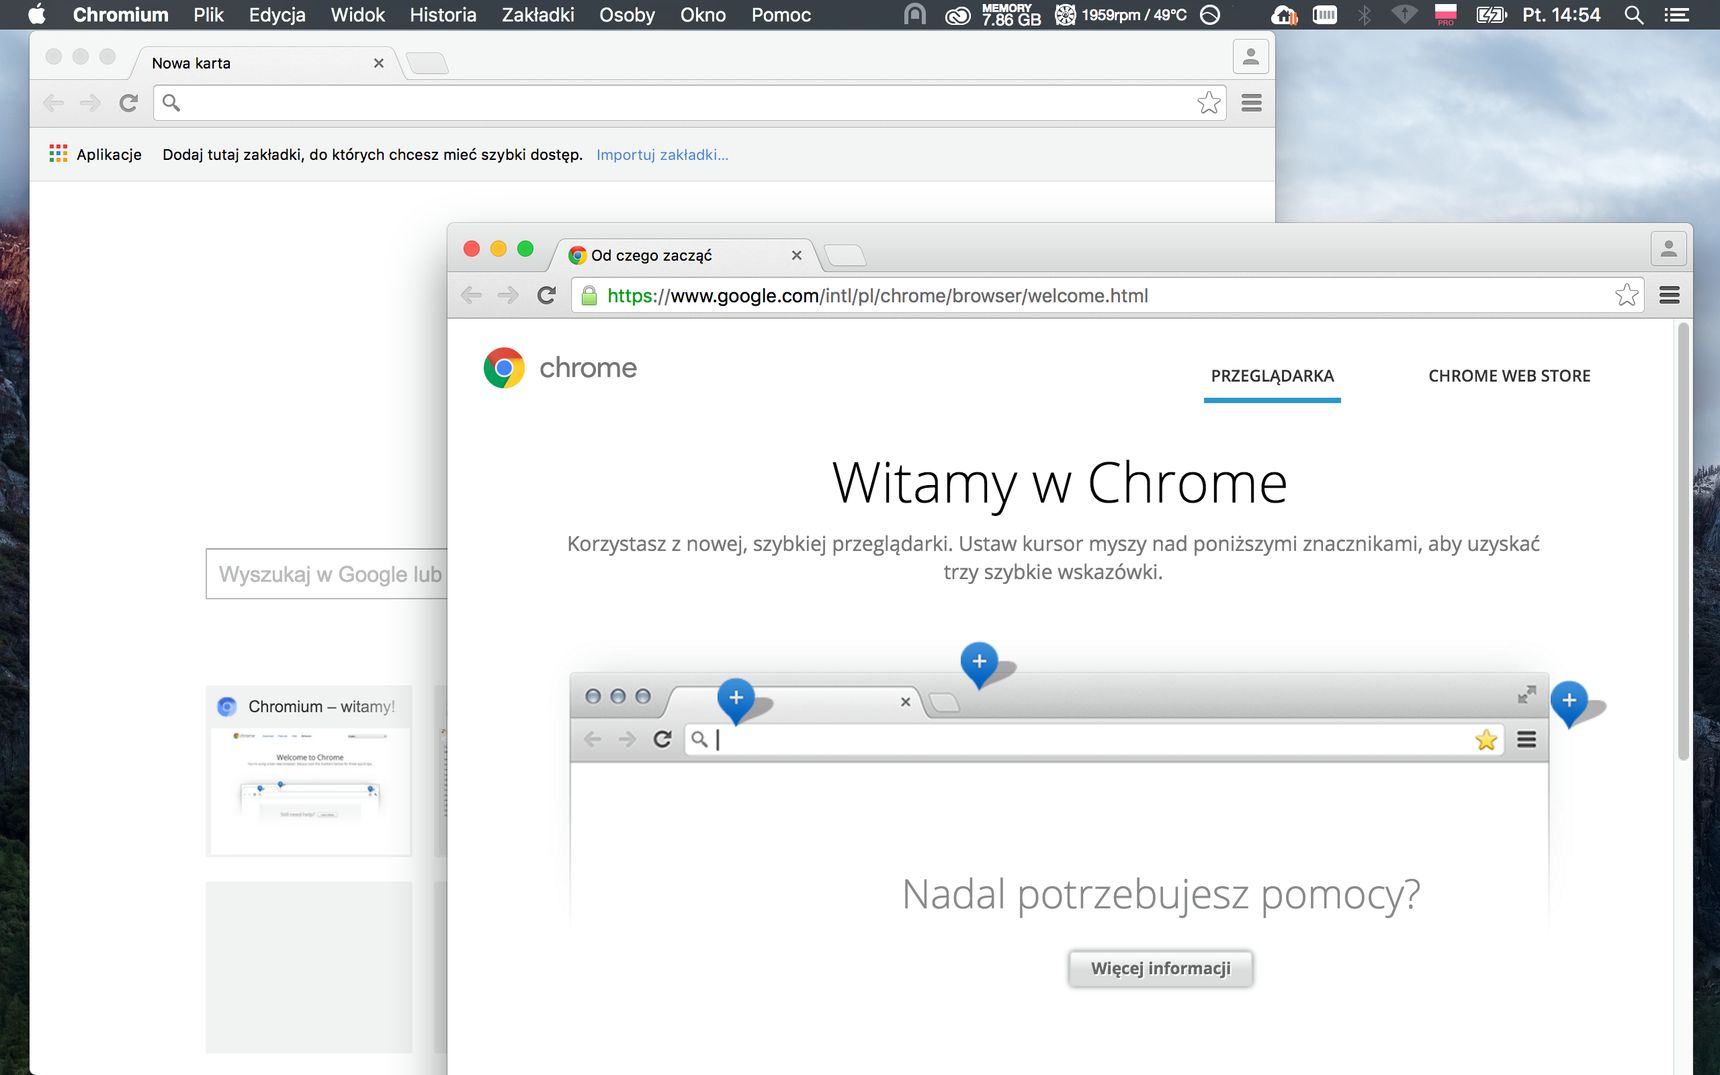Click the MEMORY 7.86 GB indicator
Image resolution: width=1720 pixels, height=1075 pixels.
click(x=1011, y=15)
